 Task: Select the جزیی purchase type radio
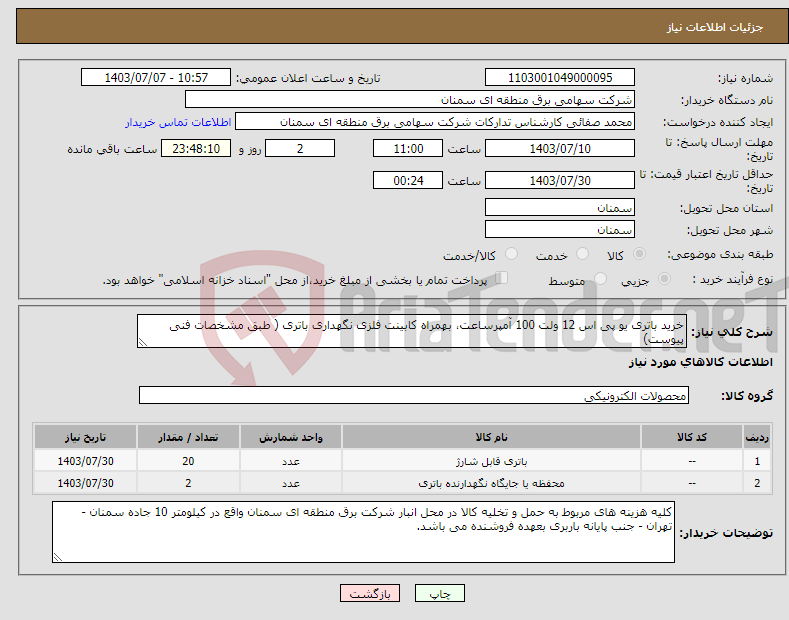tap(664, 278)
